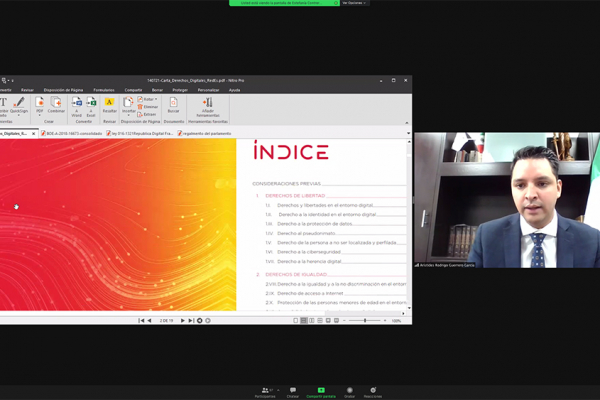
Task: Open Zoom Reacciones menu
Action: pyautogui.click(x=373, y=392)
